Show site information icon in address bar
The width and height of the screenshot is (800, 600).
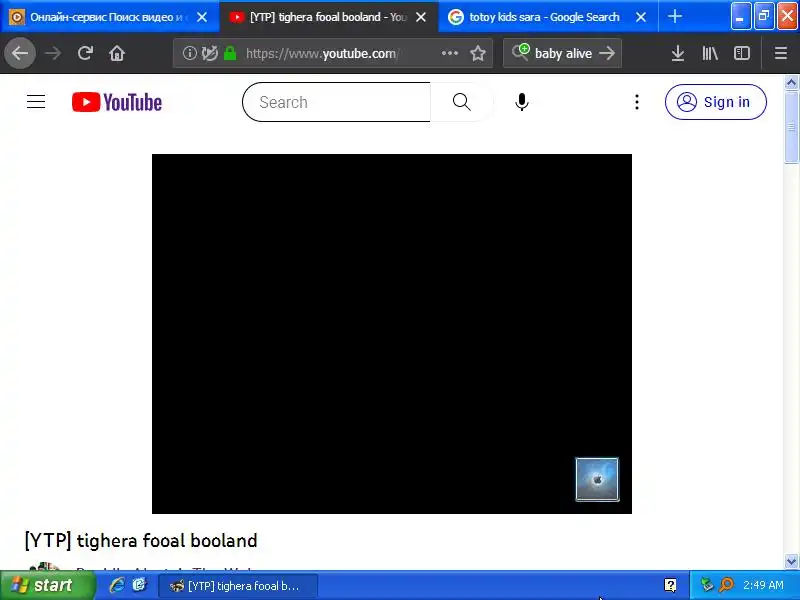[189, 53]
